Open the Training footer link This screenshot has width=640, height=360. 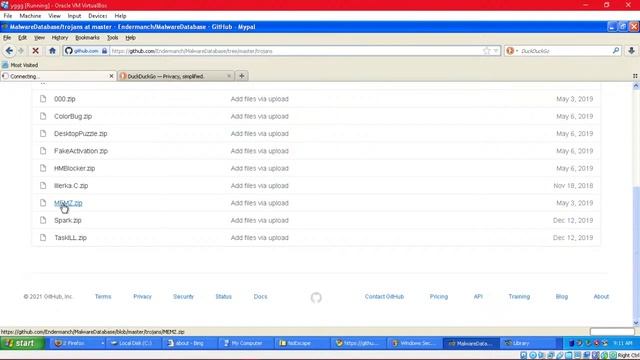(519, 297)
